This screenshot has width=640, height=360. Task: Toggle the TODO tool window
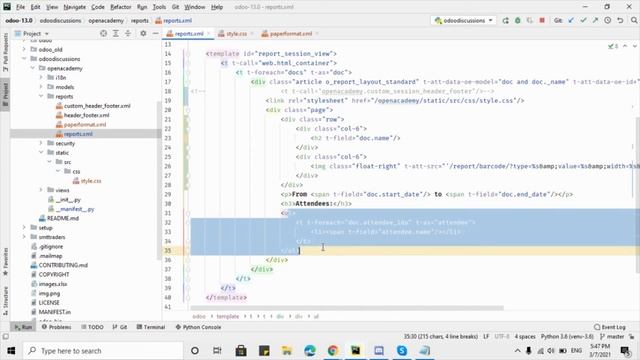pyautogui.click(x=92, y=327)
